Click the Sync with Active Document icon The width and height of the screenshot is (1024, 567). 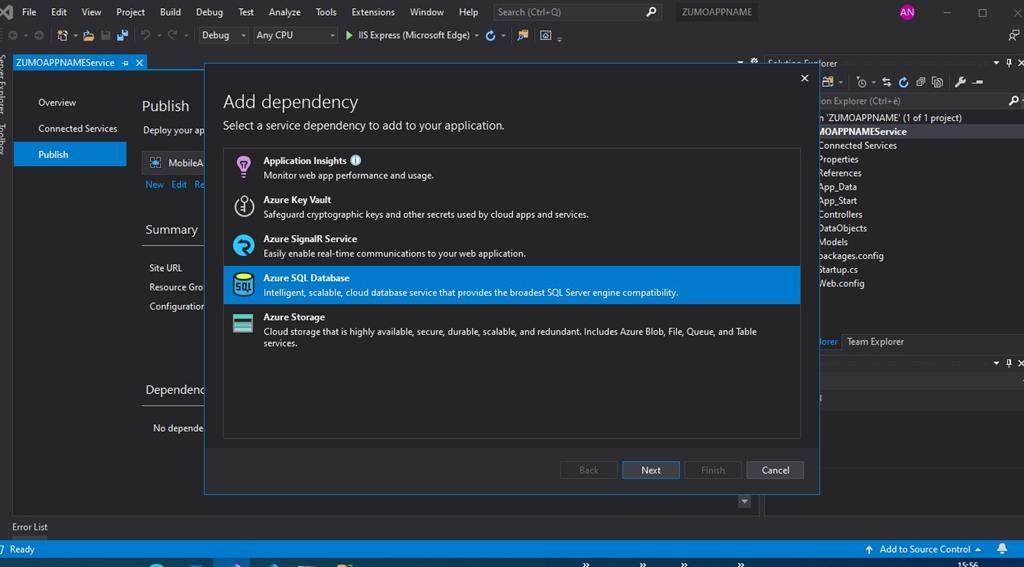point(886,82)
